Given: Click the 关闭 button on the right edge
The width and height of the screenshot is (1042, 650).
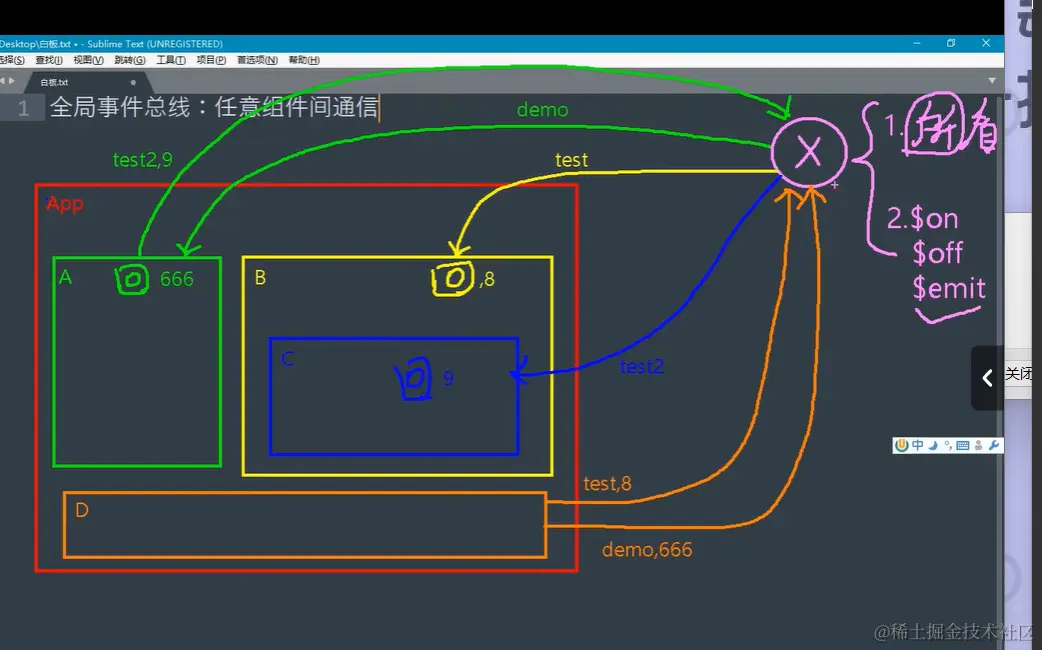Looking at the screenshot, I should (x=1020, y=374).
